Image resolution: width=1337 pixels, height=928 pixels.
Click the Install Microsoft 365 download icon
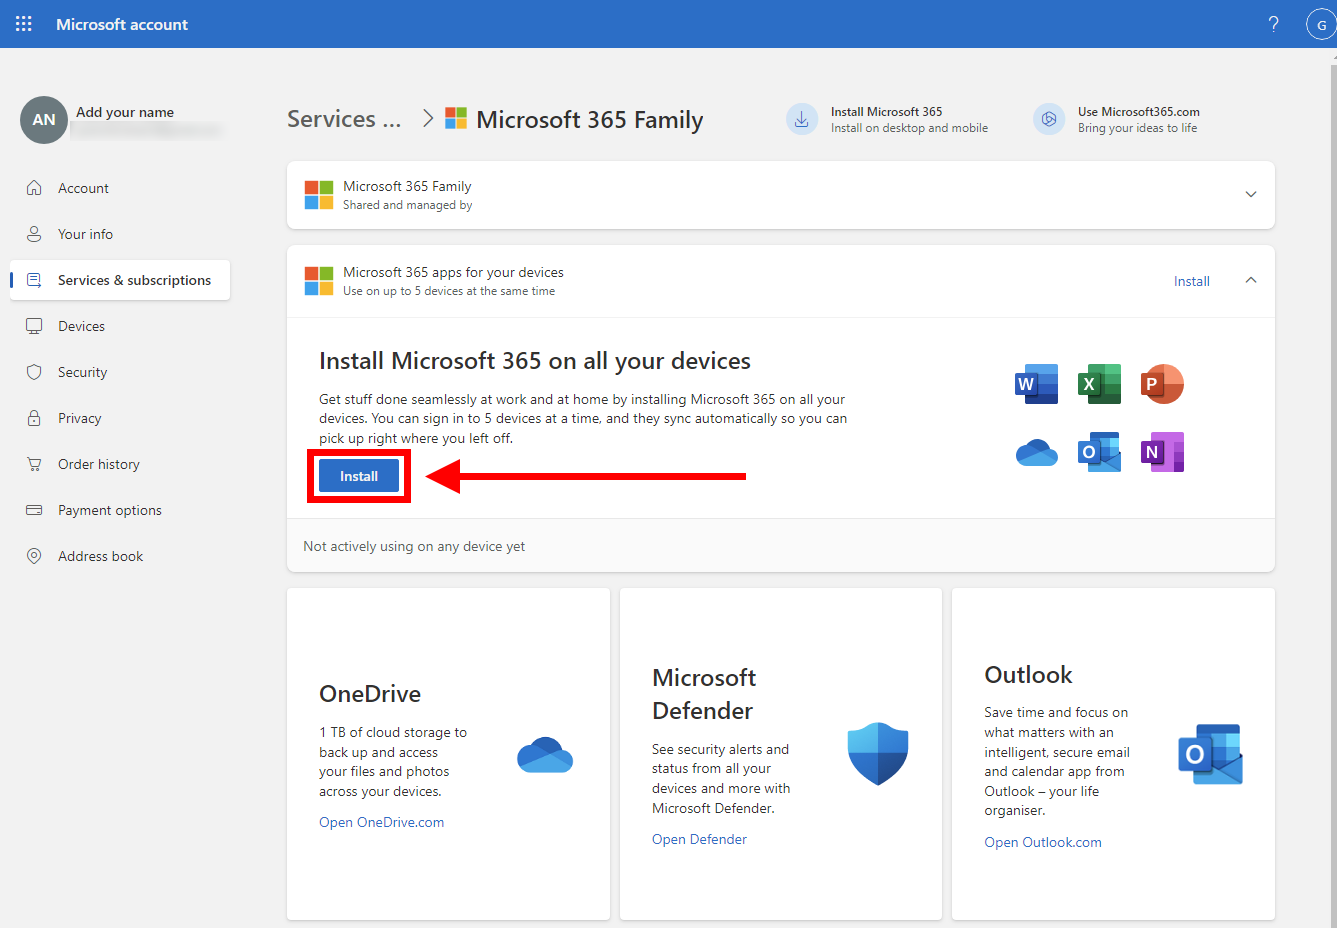pos(802,119)
